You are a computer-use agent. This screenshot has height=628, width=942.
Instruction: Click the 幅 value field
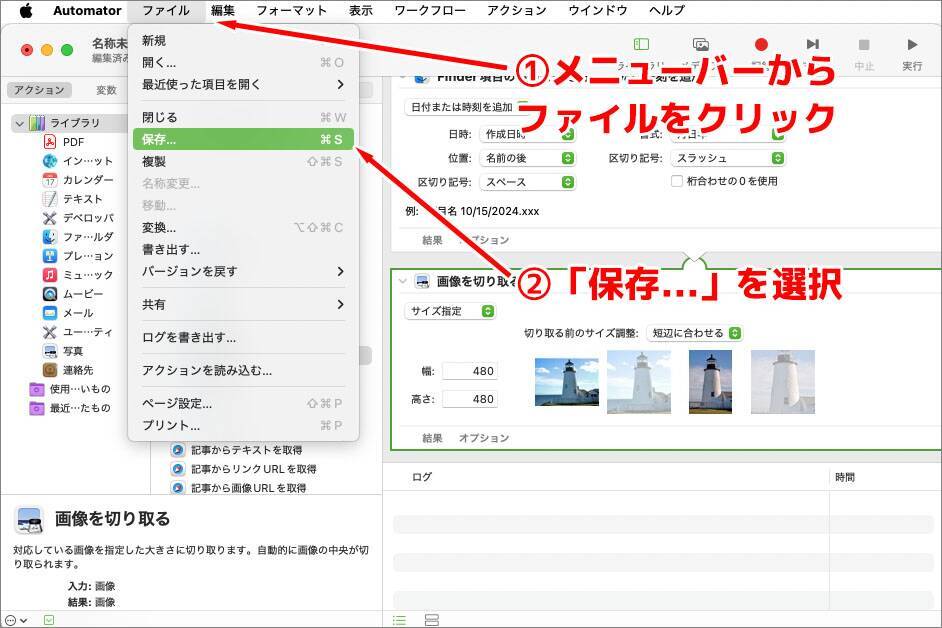(469, 371)
